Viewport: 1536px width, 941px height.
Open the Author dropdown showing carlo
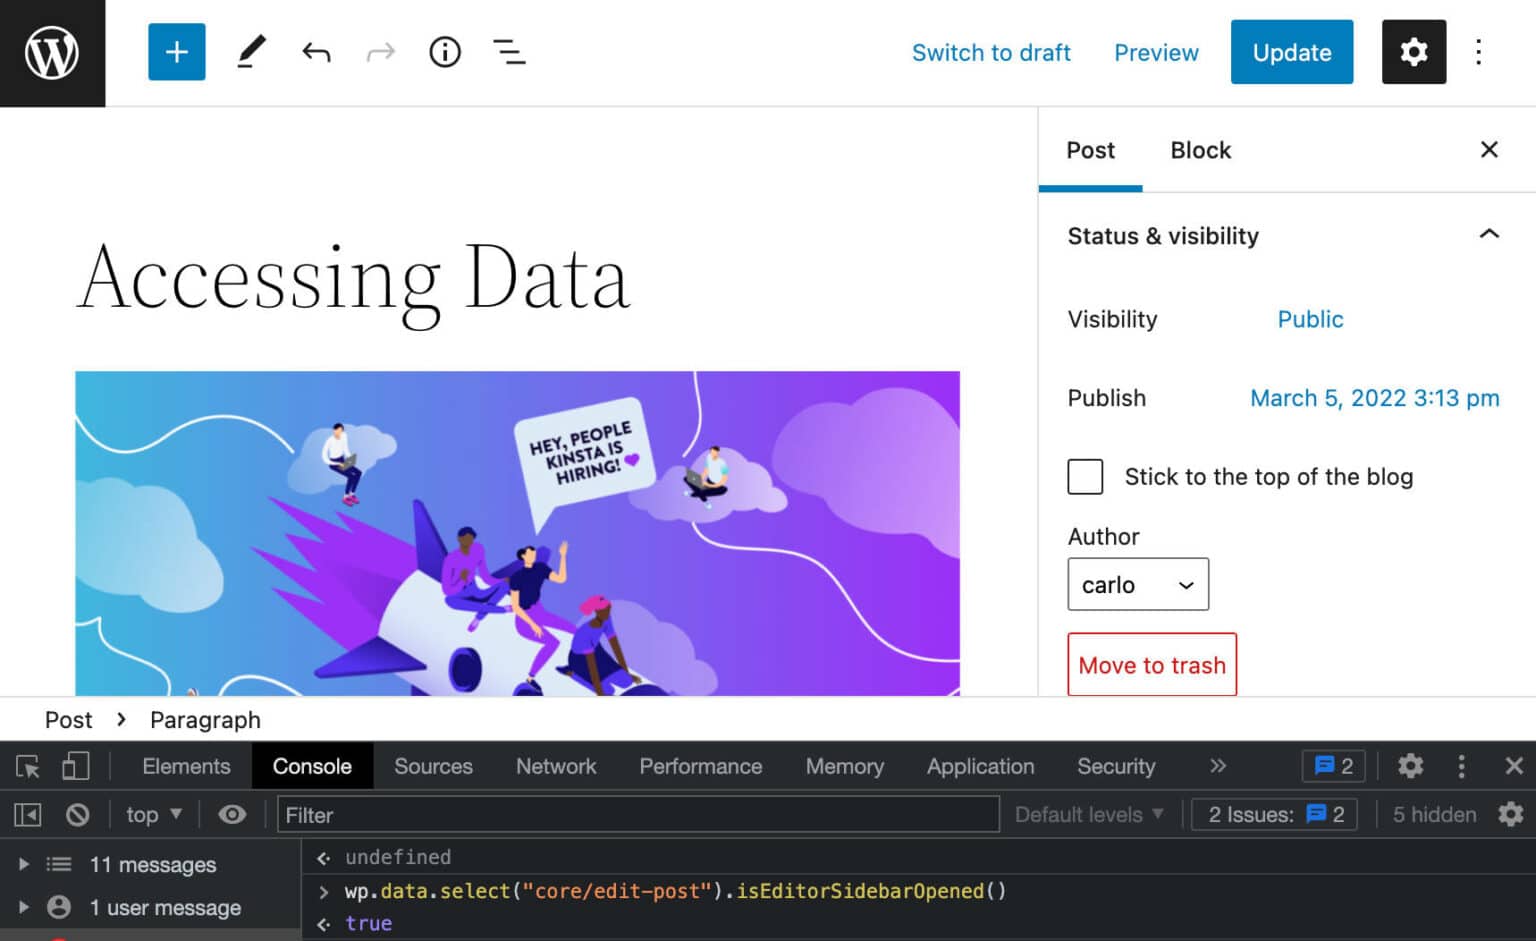coord(1138,584)
